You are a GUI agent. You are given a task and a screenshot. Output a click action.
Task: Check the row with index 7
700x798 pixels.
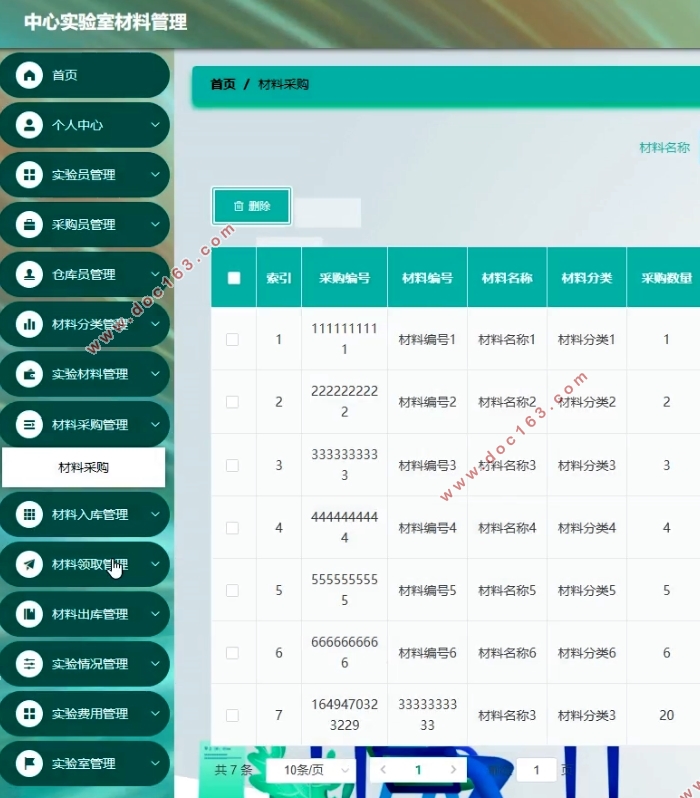pyautogui.click(x=232, y=715)
